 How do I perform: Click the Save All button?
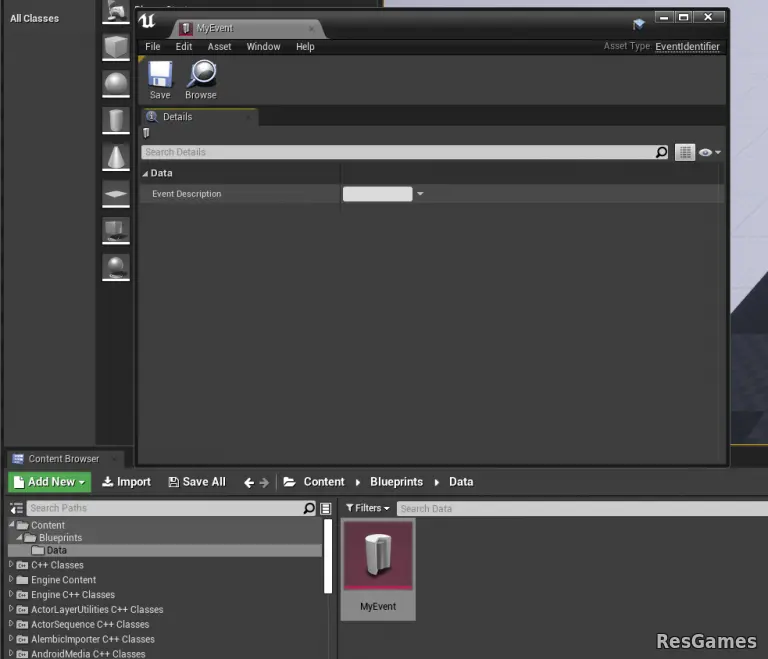(x=197, y=482)
